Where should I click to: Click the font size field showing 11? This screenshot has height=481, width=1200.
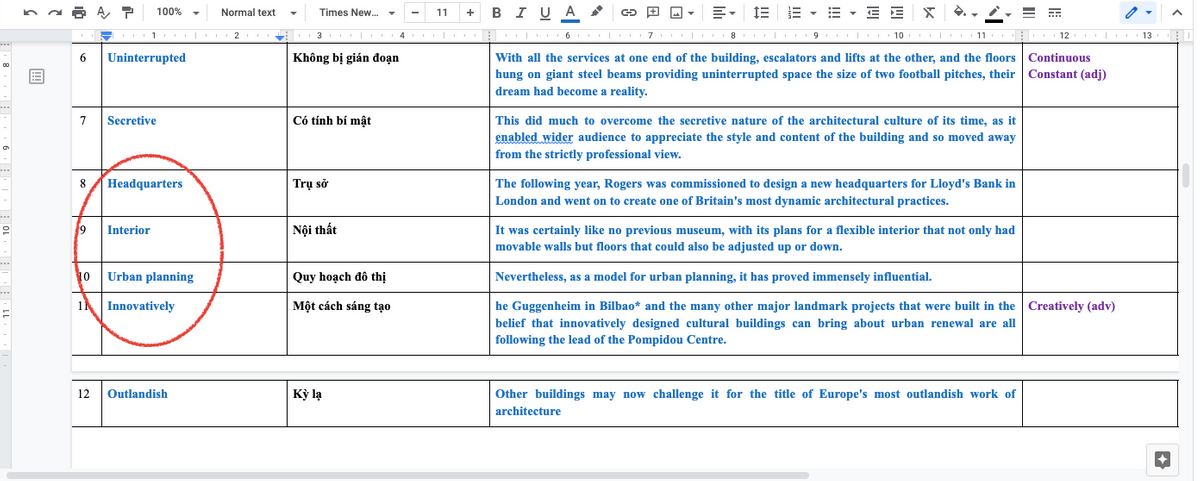point(442,13)
